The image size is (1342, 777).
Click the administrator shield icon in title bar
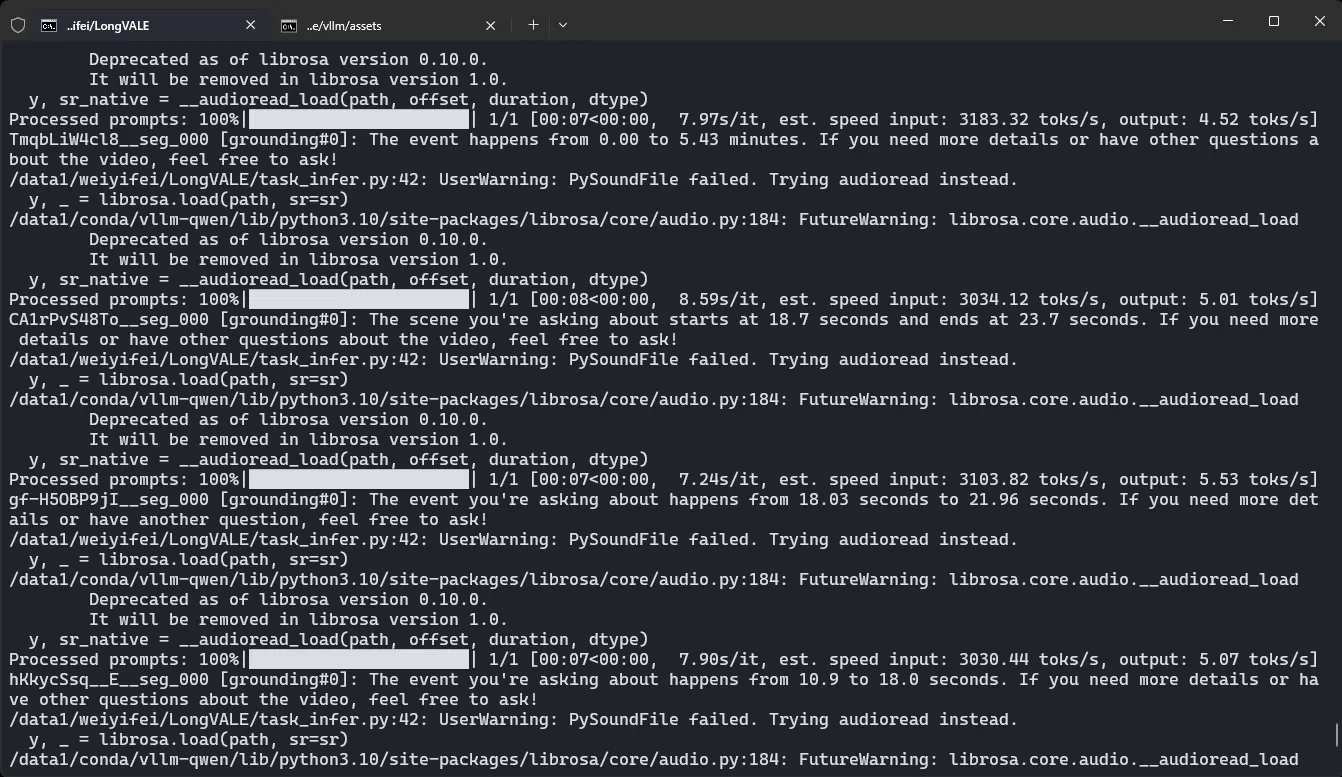(x=17, y=25)
